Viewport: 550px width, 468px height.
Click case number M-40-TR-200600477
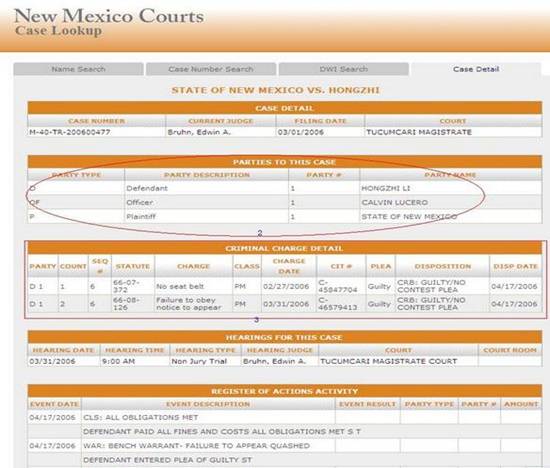click(x=69, y=132)
